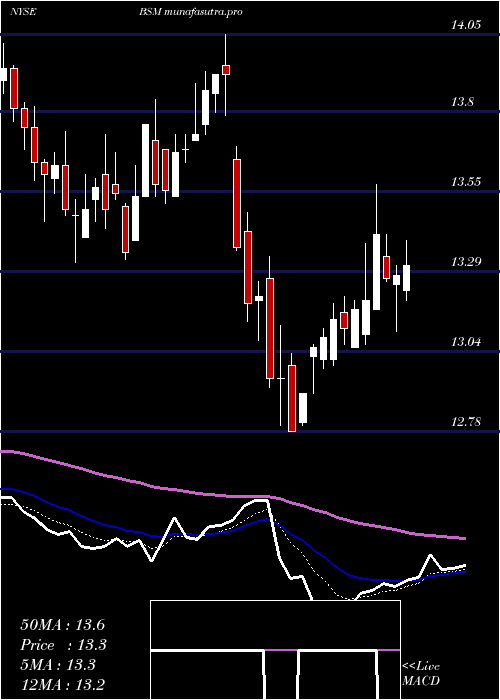Click the NYSE exchange label
Screen dimensions: 500x700
coord(23,12)
